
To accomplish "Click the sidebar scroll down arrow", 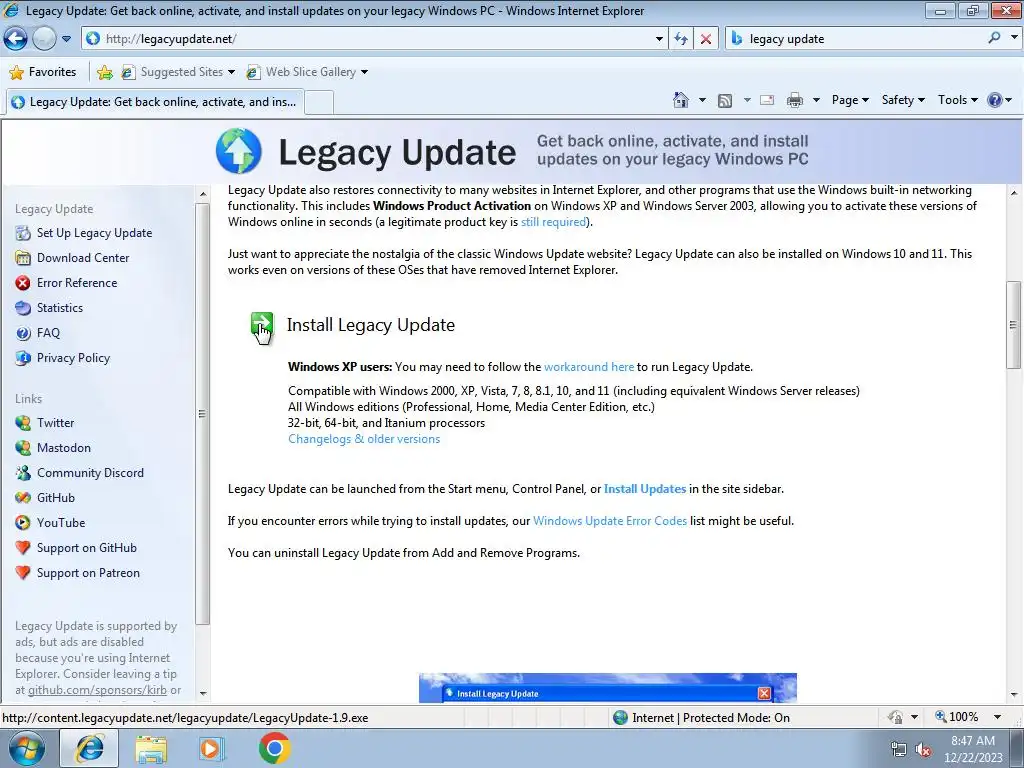I will 202,694.
